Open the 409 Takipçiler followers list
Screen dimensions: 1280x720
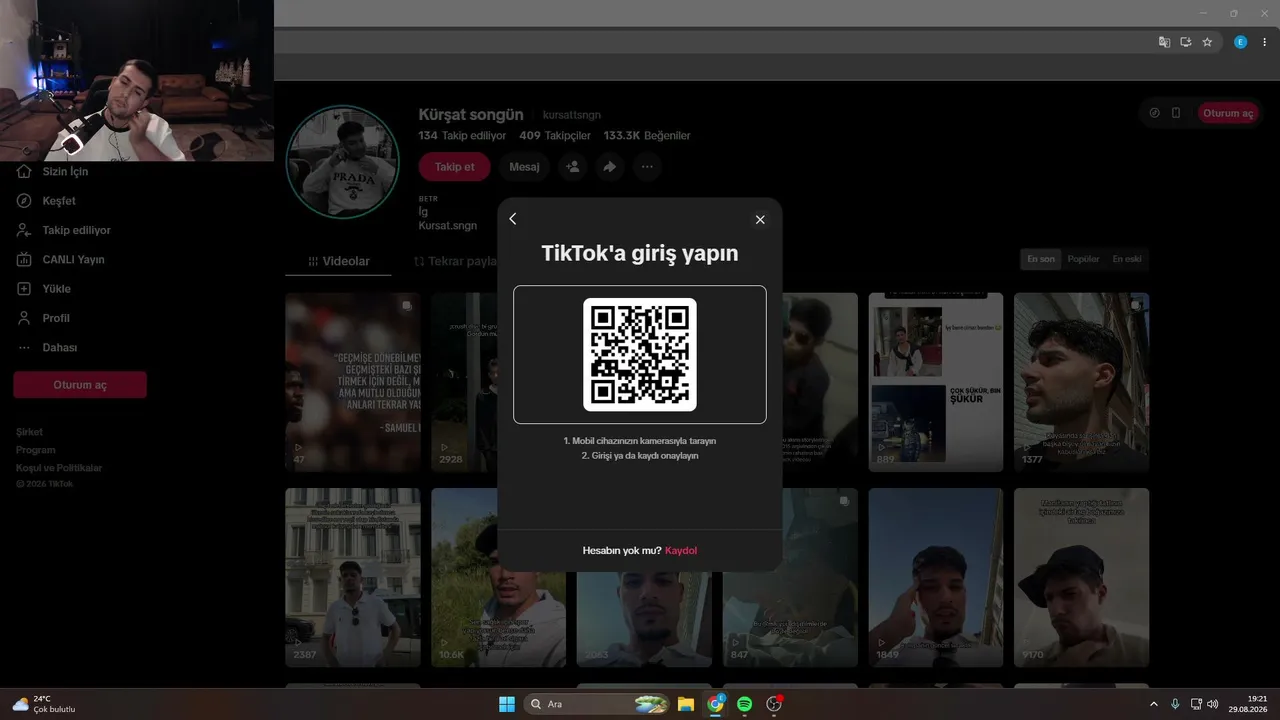coord(555,136)
